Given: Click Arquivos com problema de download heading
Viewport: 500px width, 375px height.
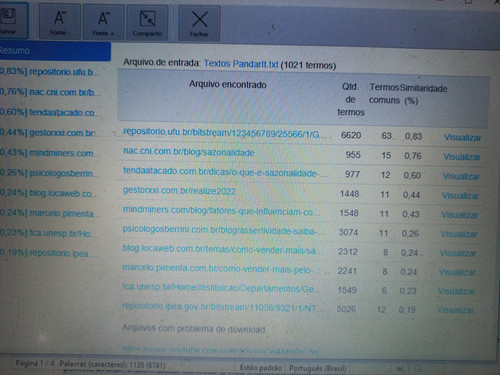Looking at the screenshot, I should click(x=194, y=329).
